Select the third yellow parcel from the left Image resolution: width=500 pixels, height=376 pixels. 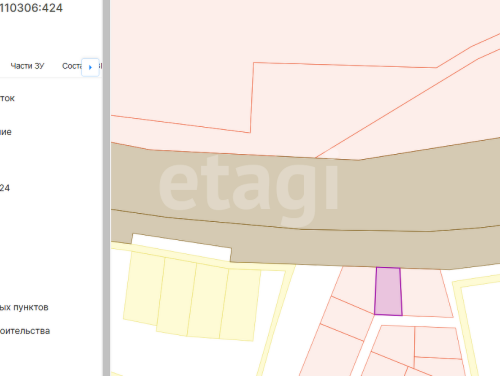(x=207, y=301)
